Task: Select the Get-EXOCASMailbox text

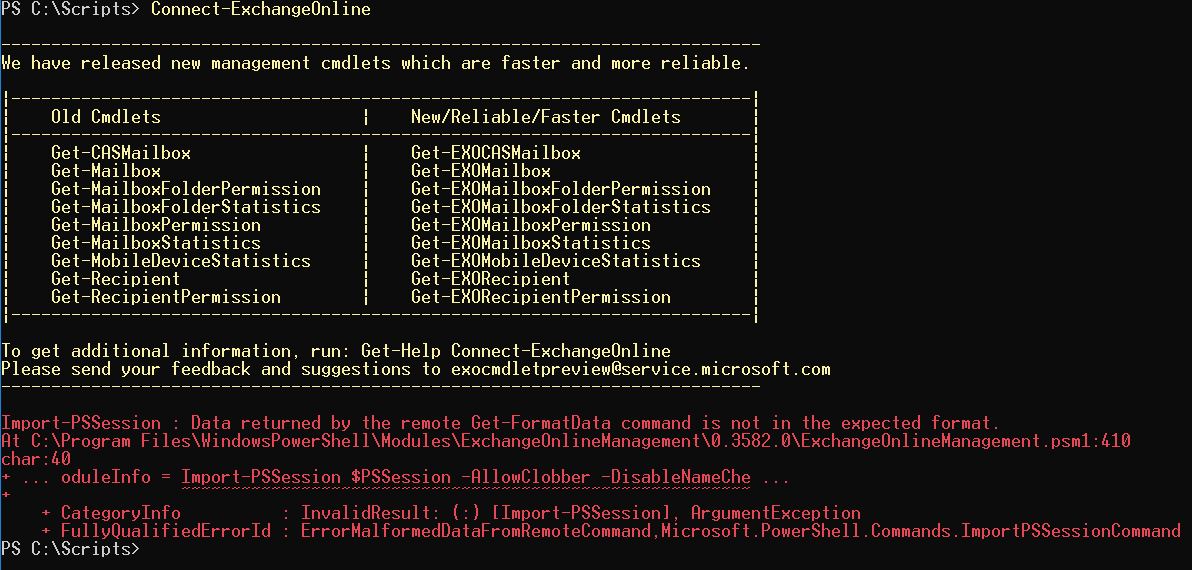Action: 496,153
